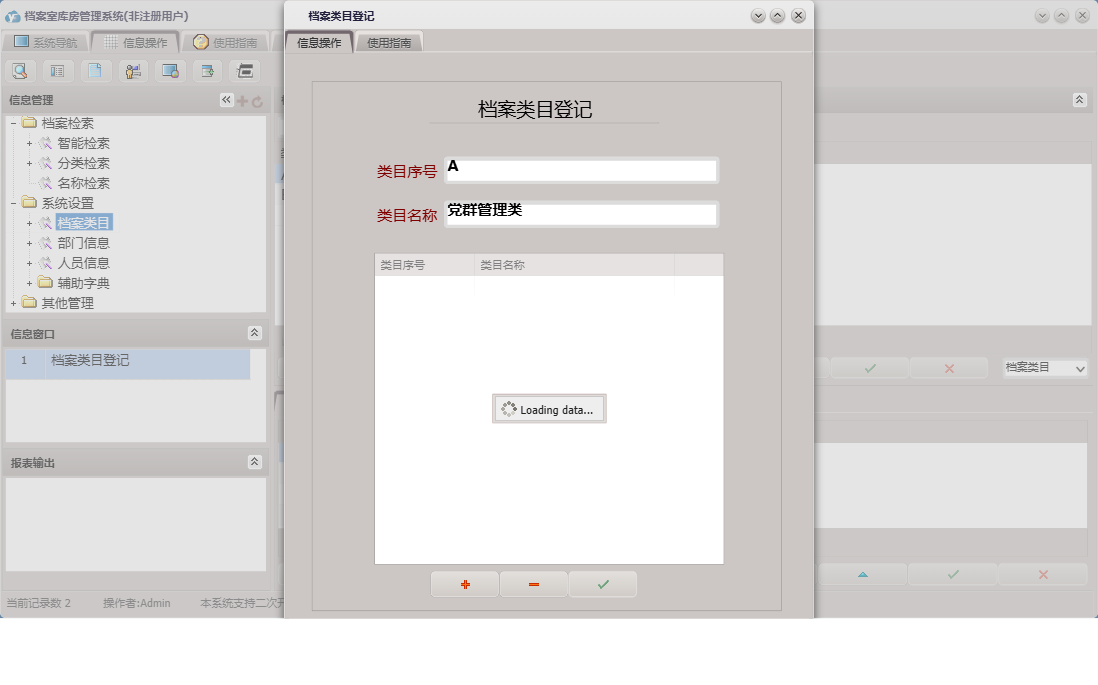The image size is (1098, 685).
Task: Open the list view toolbar icon
Action: 58,71
